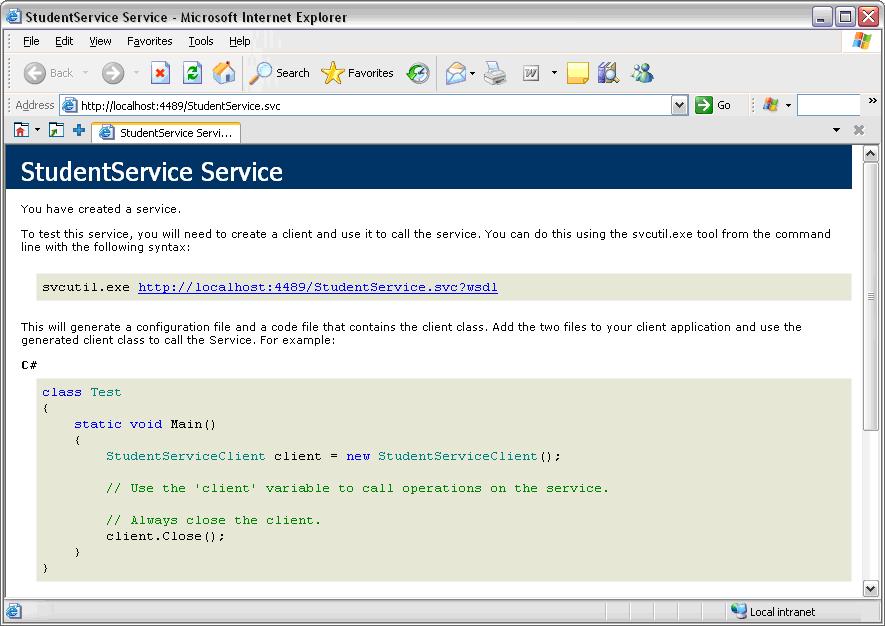Click the Stop loading icon
Image resolution: width=885 pixels, height=626 pixels.
pyautogui.click(x=160, y=73)
